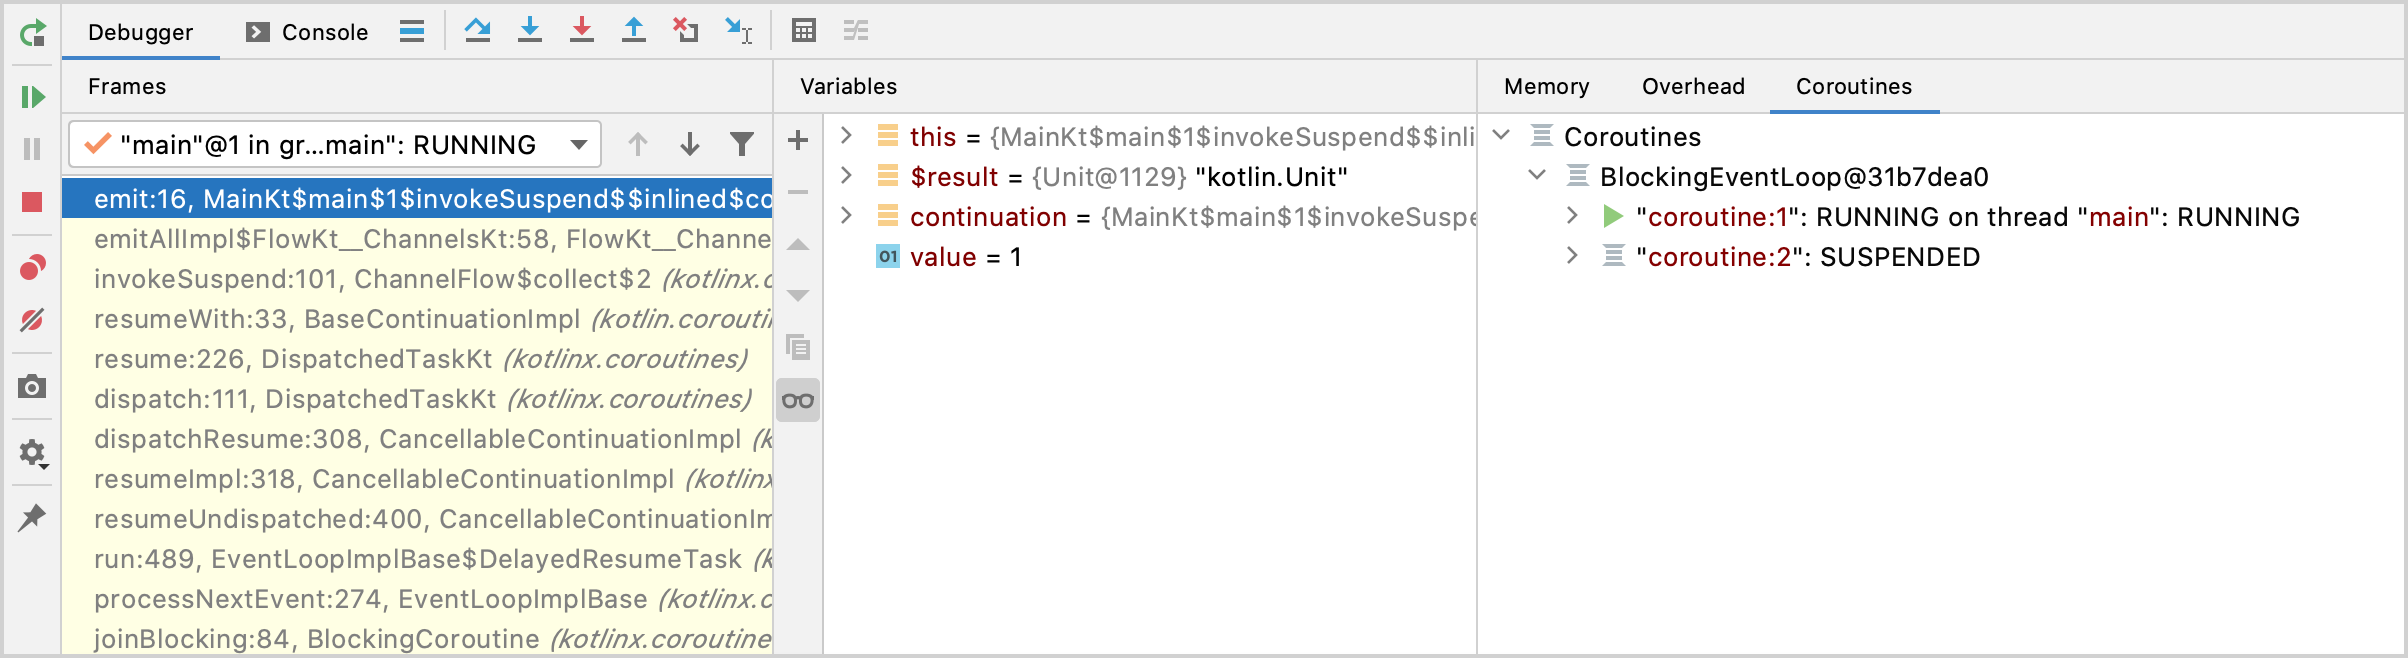Toggle the frames filter funnel
This screenshot has width=2408, height=658.
tap(741, 145)
